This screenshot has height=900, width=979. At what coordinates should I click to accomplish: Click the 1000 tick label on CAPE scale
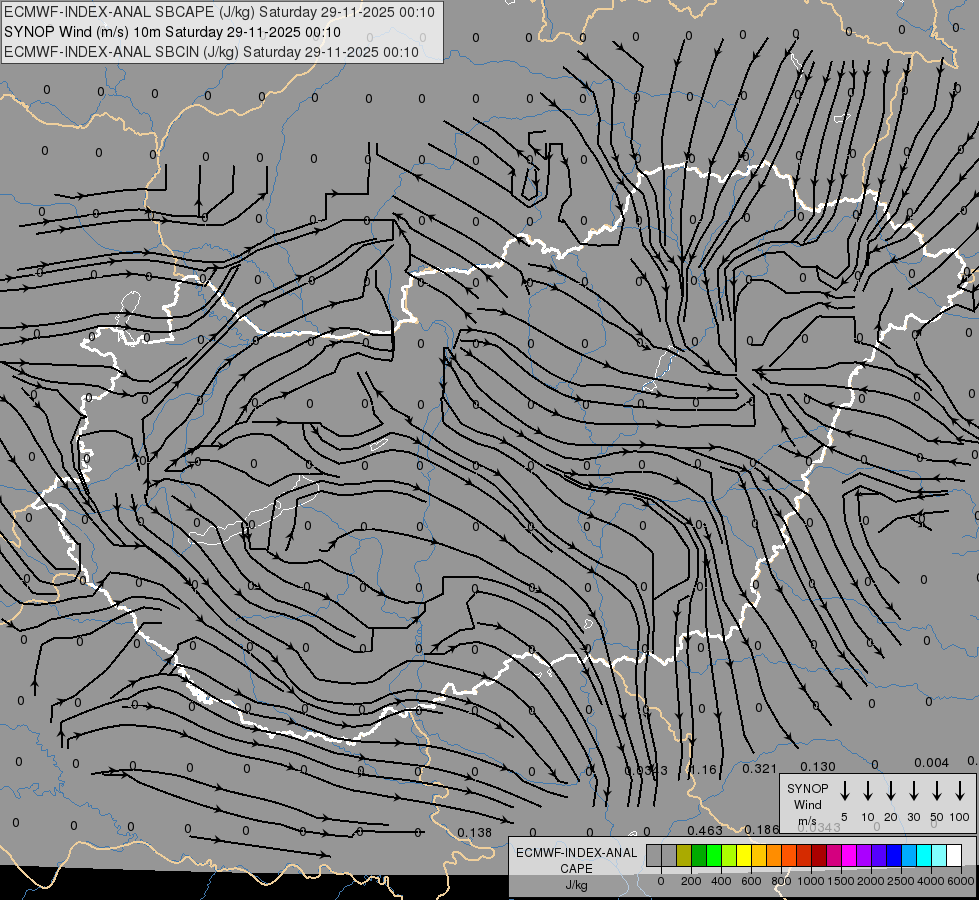point(811,881)
